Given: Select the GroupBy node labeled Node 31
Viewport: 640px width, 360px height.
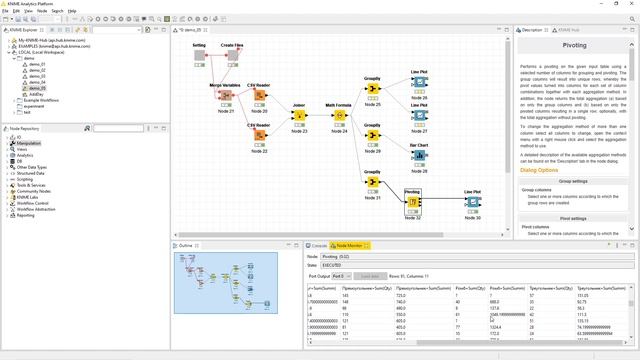Looking at the screenshot, I should (373, 182).
